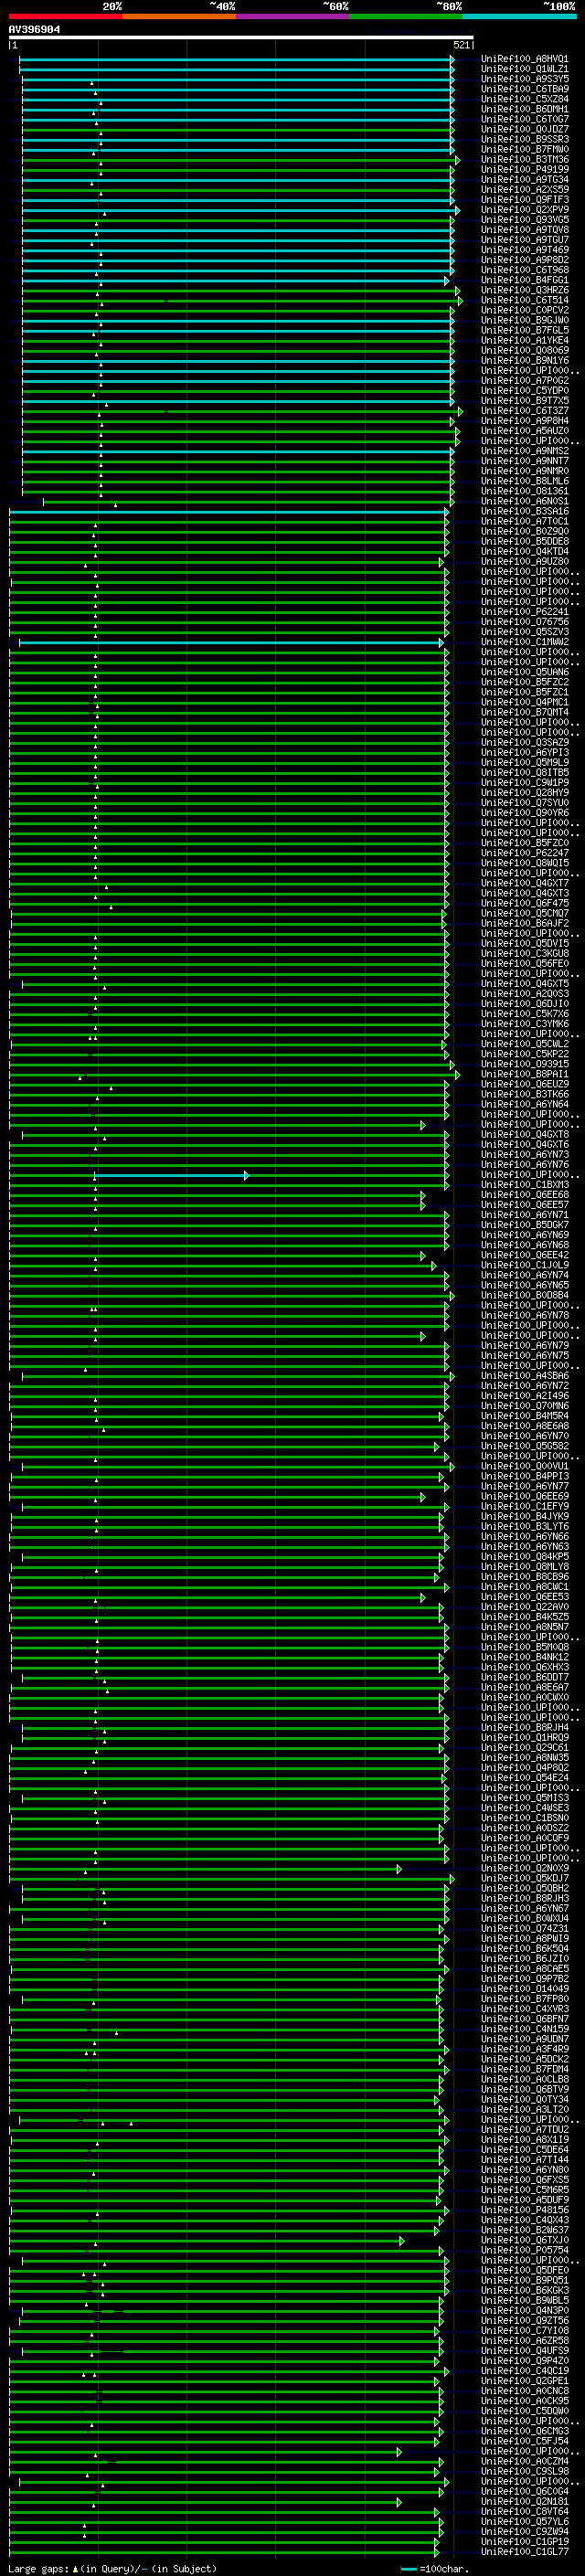Open UniRef100_P05754
This screenshot has height=2576, width=585.
(x=524, y=2250)
